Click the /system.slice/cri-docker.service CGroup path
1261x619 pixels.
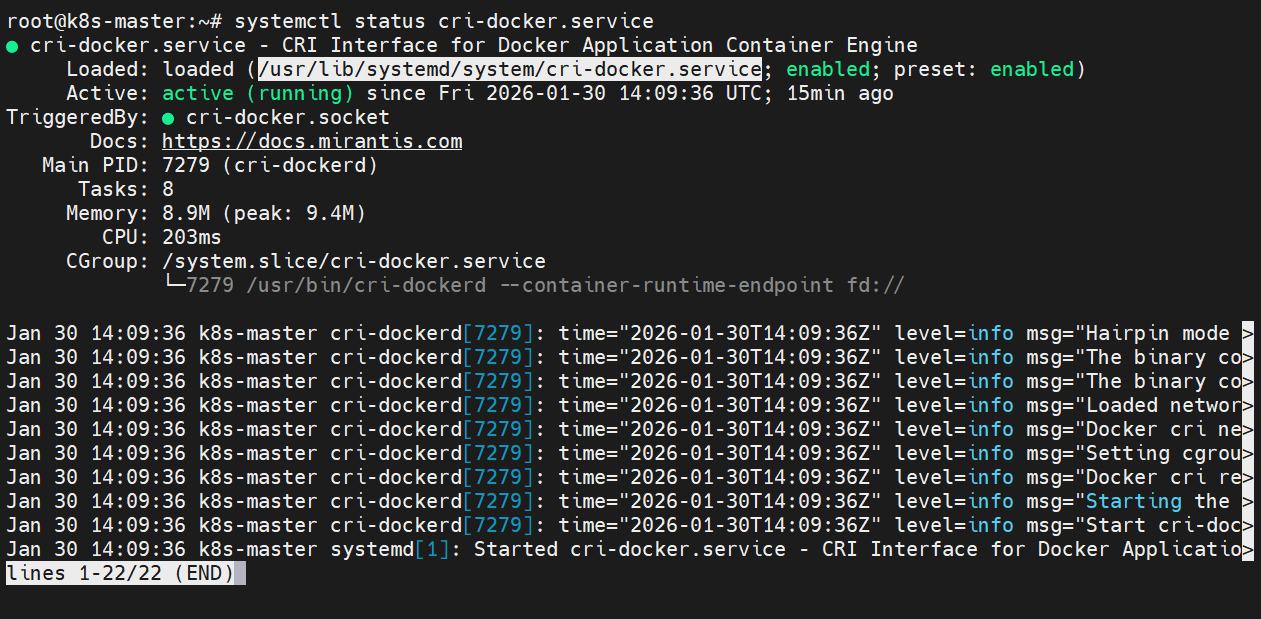pyautogui.click(x=354, y=261)
